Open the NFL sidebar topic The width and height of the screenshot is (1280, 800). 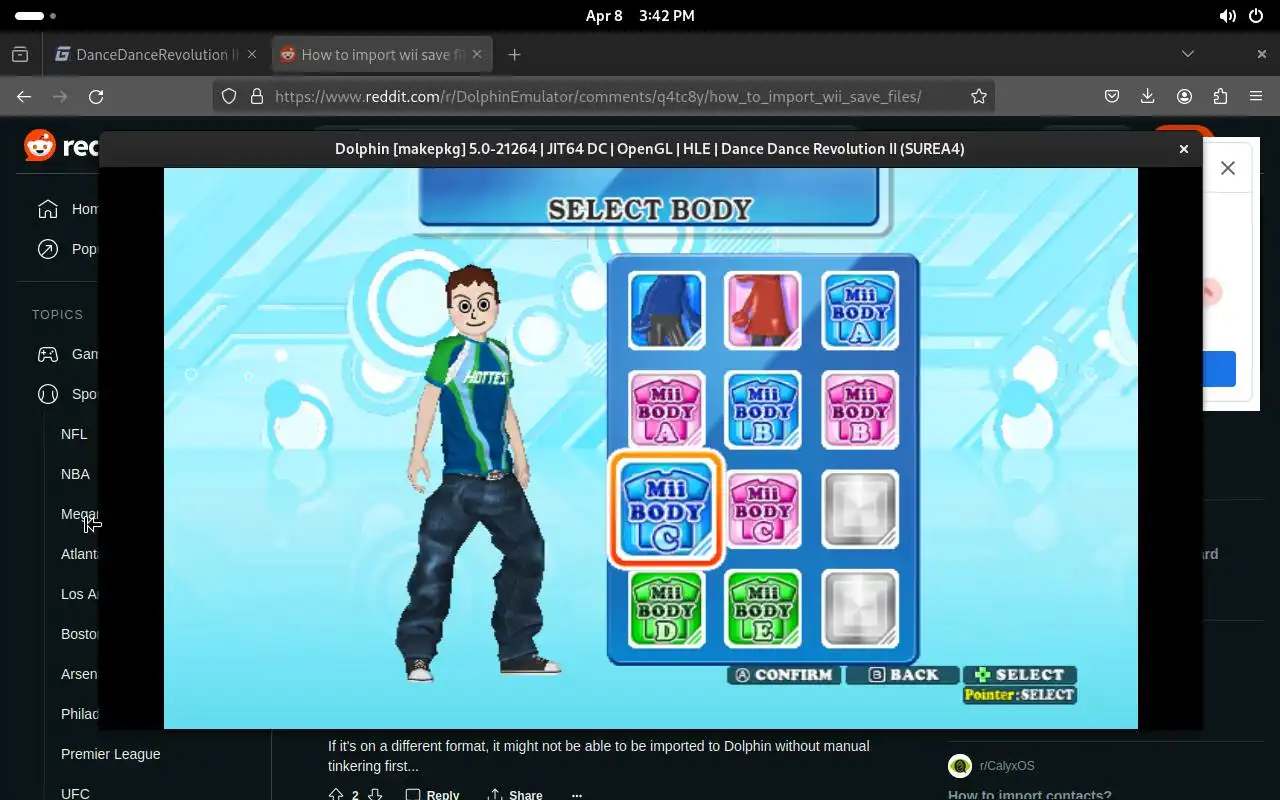pos(74,434)
